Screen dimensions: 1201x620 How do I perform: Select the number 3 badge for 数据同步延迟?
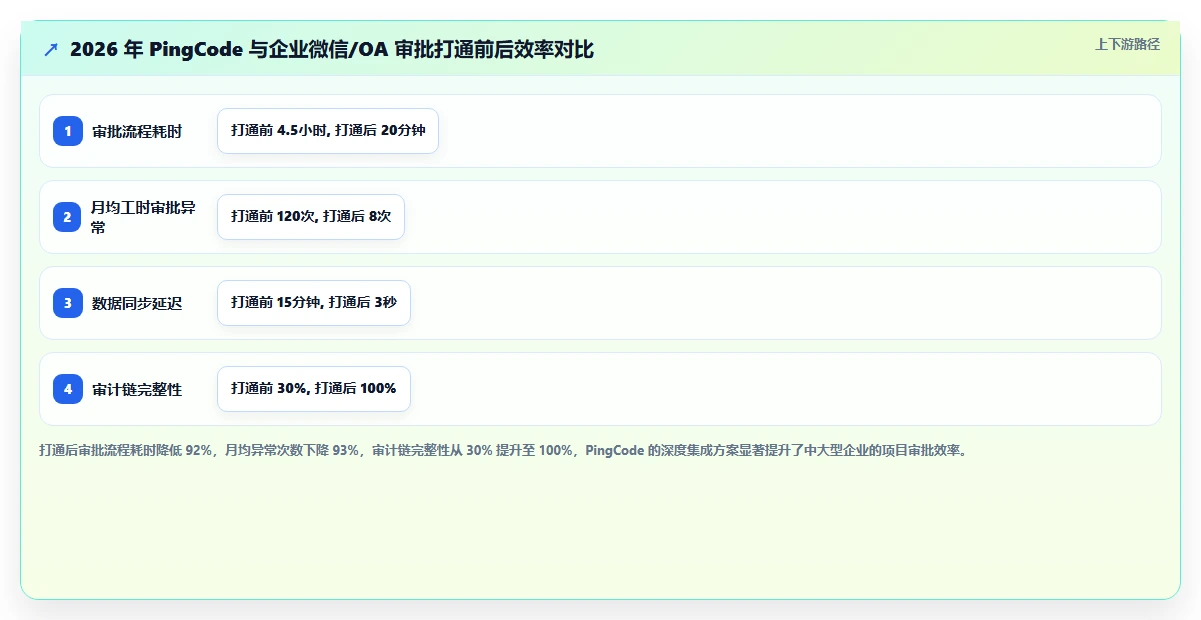(68, 303)
